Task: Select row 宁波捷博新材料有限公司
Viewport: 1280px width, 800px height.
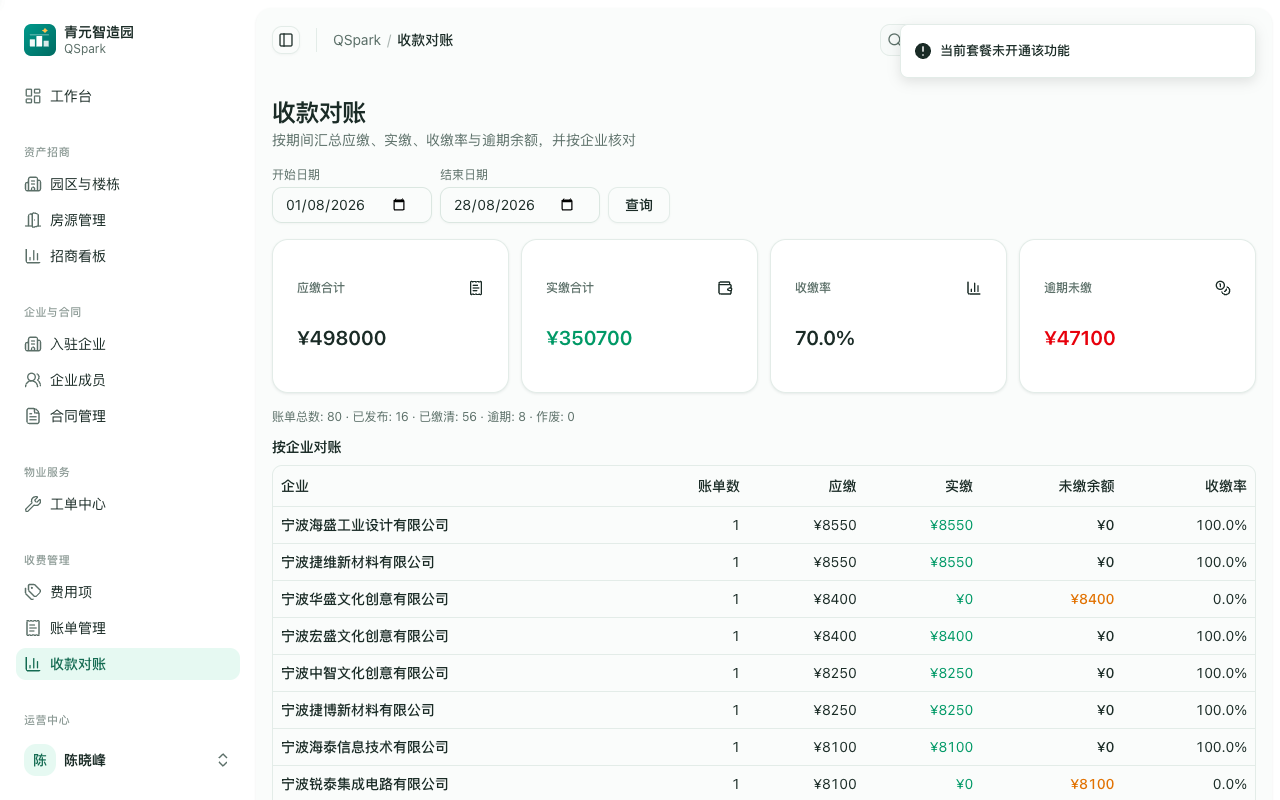Action: (764, 710)
